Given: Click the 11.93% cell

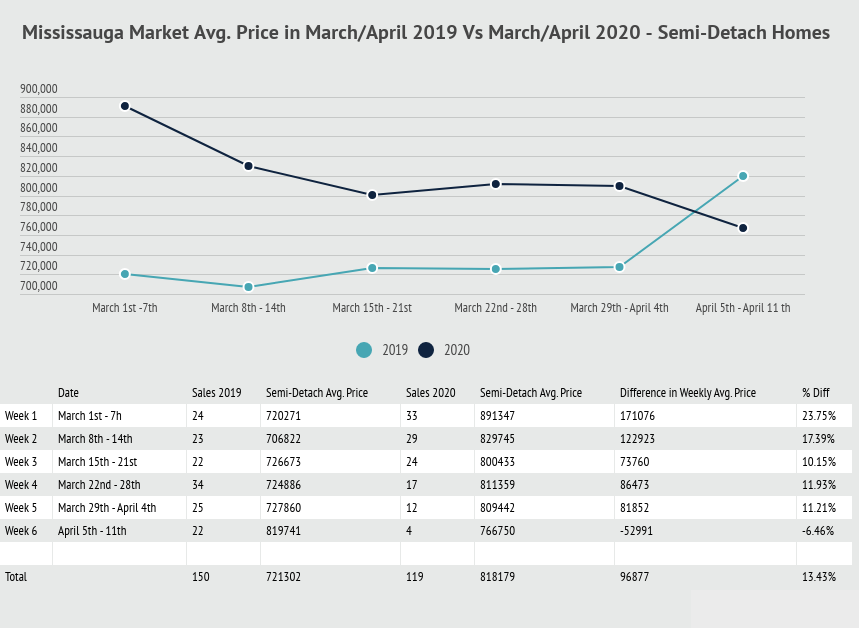Looking at the screenshot, I should [819, 485].
